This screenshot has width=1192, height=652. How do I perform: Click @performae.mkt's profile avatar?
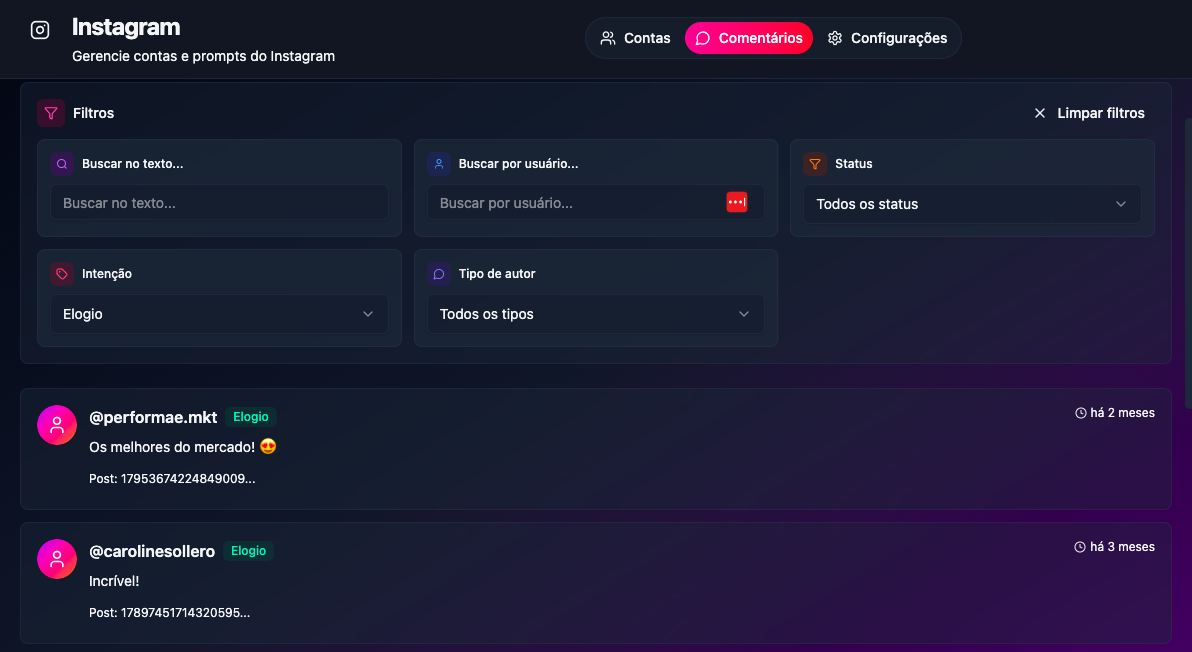point(57,424)
